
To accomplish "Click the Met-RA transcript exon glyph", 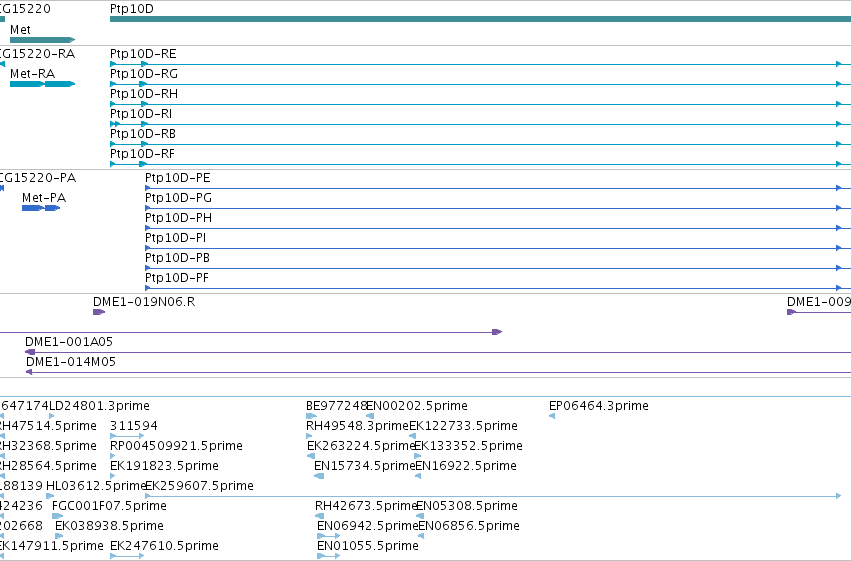I will [42, 84].
